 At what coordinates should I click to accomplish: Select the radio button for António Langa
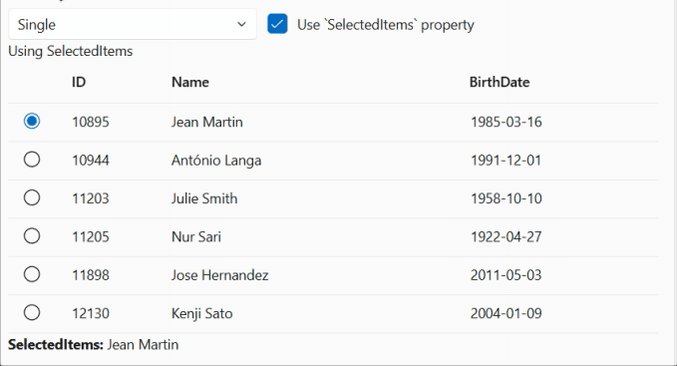32,159
